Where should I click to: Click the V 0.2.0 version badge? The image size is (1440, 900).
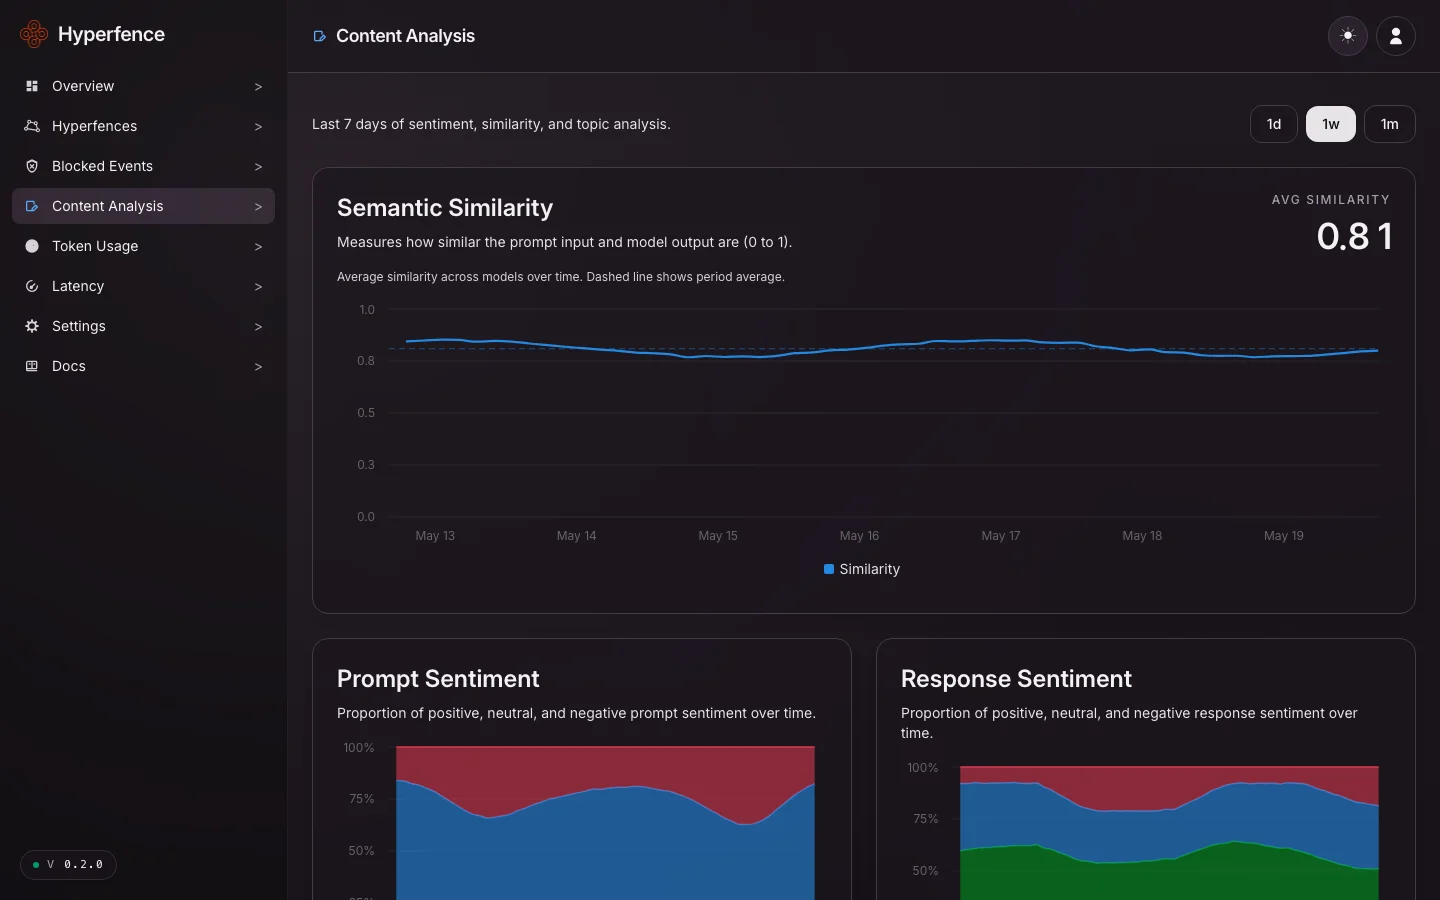(x=68, y=865)
